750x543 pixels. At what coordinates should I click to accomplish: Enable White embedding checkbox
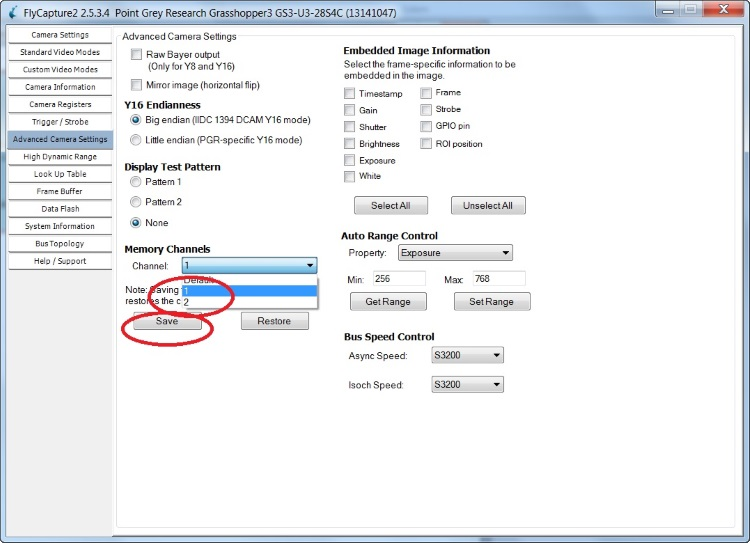(350, 177)
